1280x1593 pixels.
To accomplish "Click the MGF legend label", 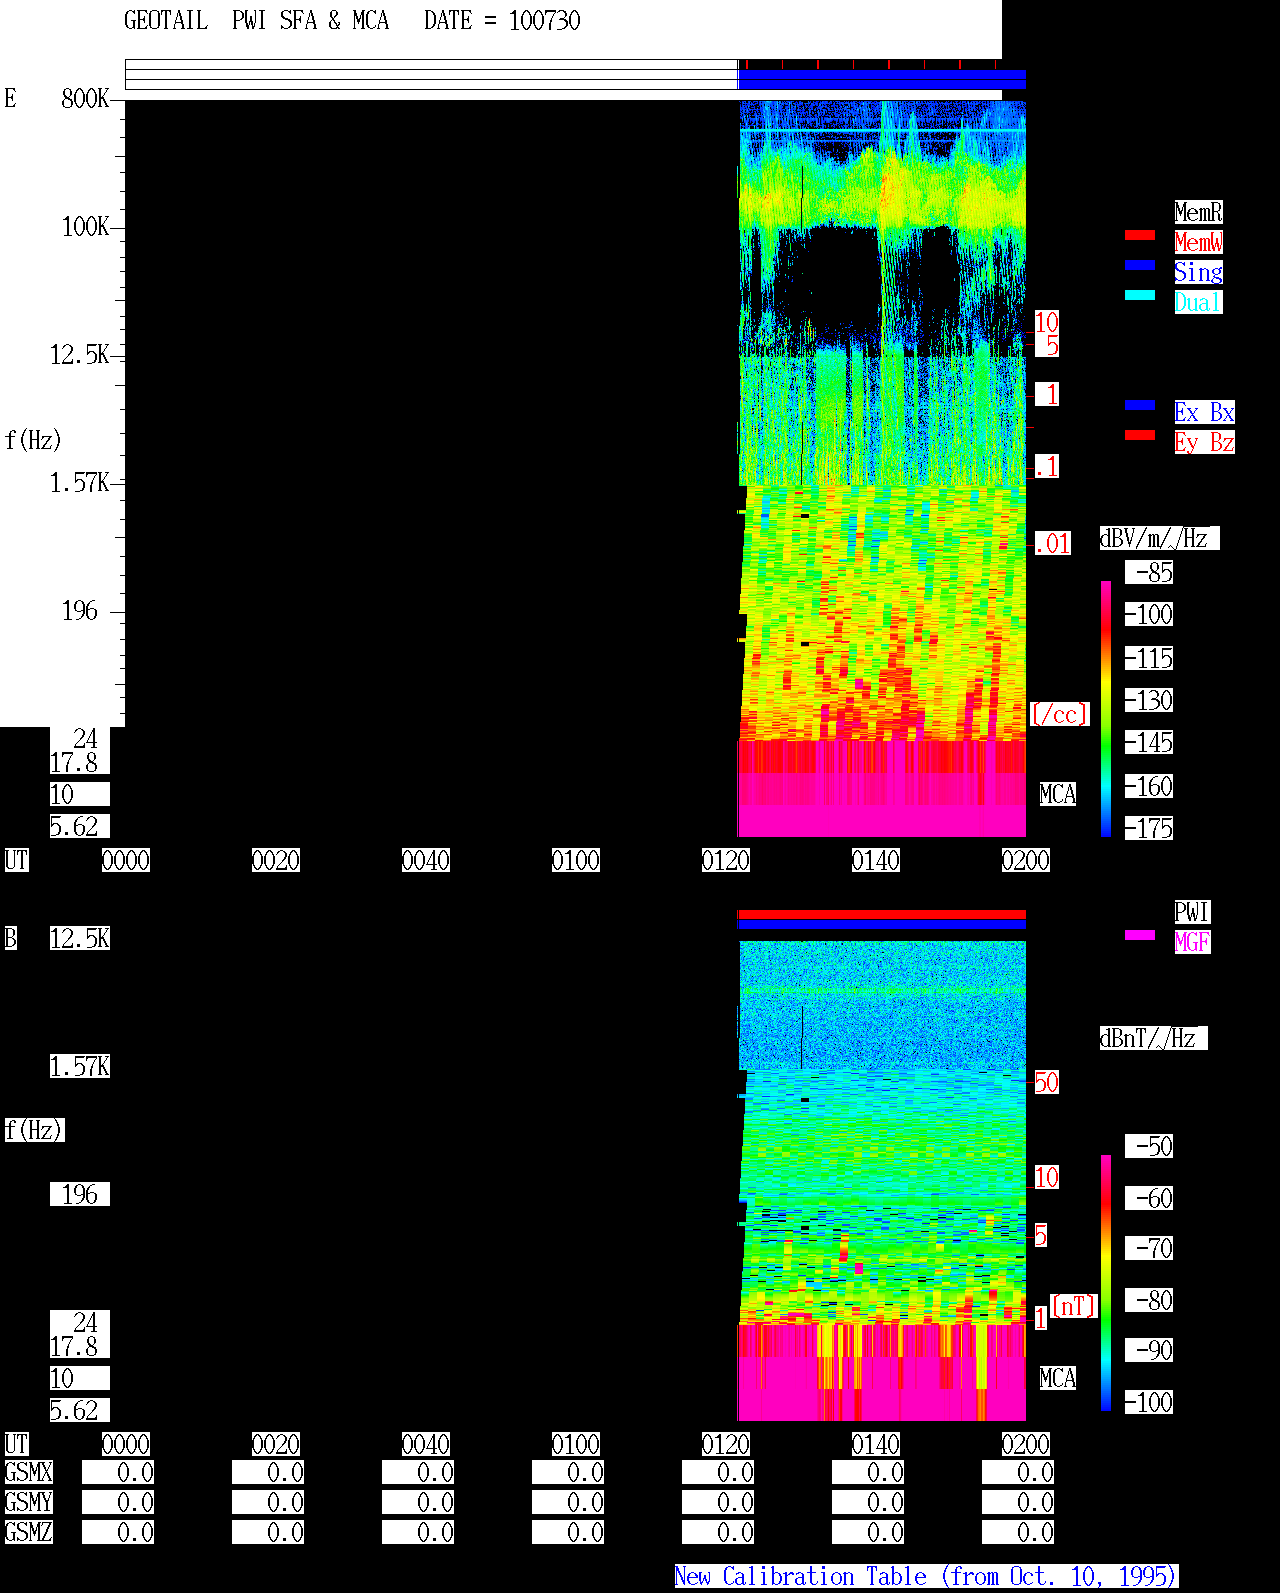I will (1192, 942).
